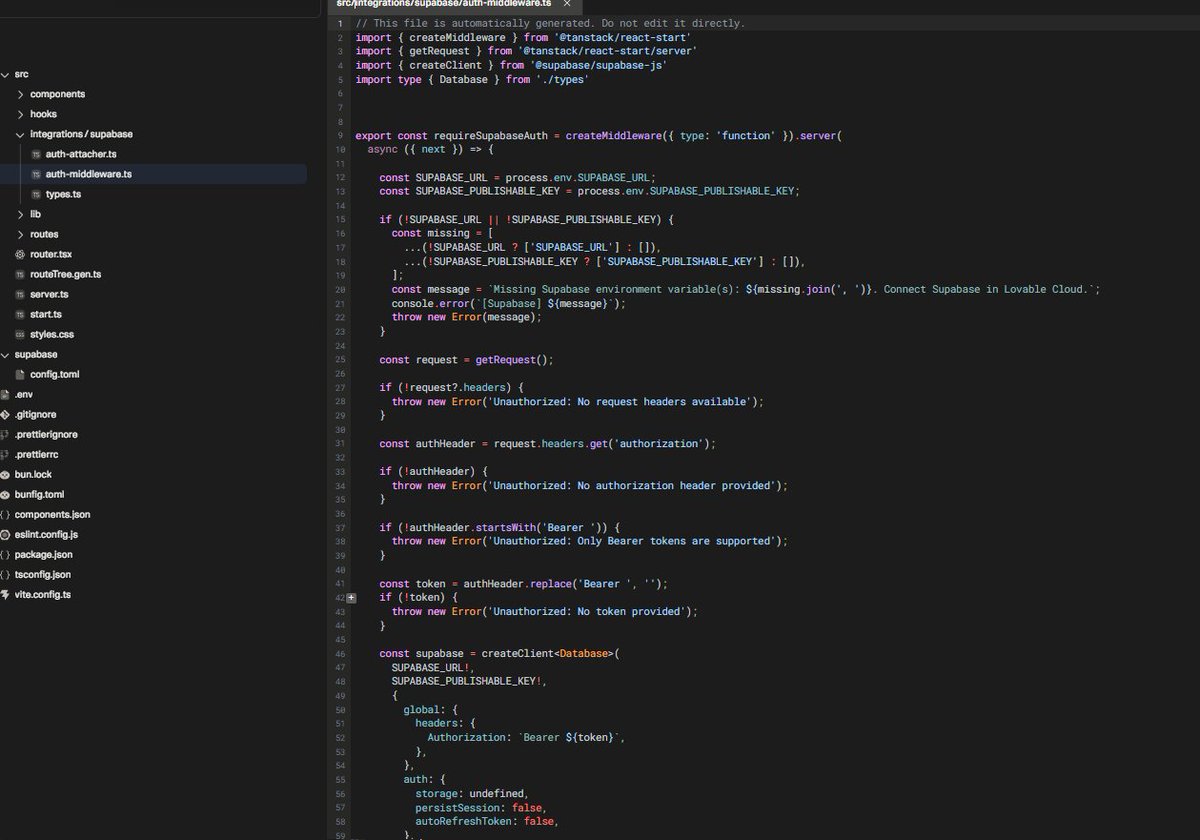Image resolution: width=1200 pixels, height=840 pixels.
Task: Collapse the root supabase folder chevron
Action: coord(5,355)
